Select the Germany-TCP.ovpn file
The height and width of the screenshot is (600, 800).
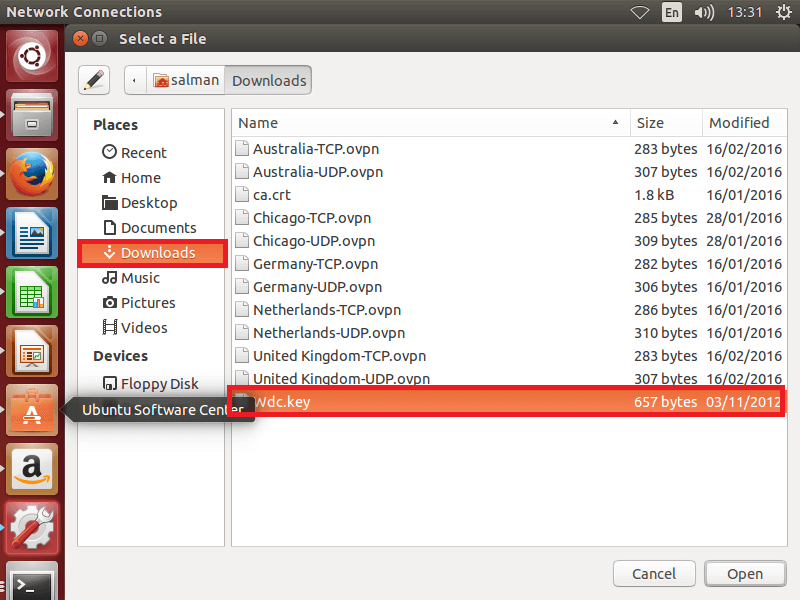[x=509, y=264]
